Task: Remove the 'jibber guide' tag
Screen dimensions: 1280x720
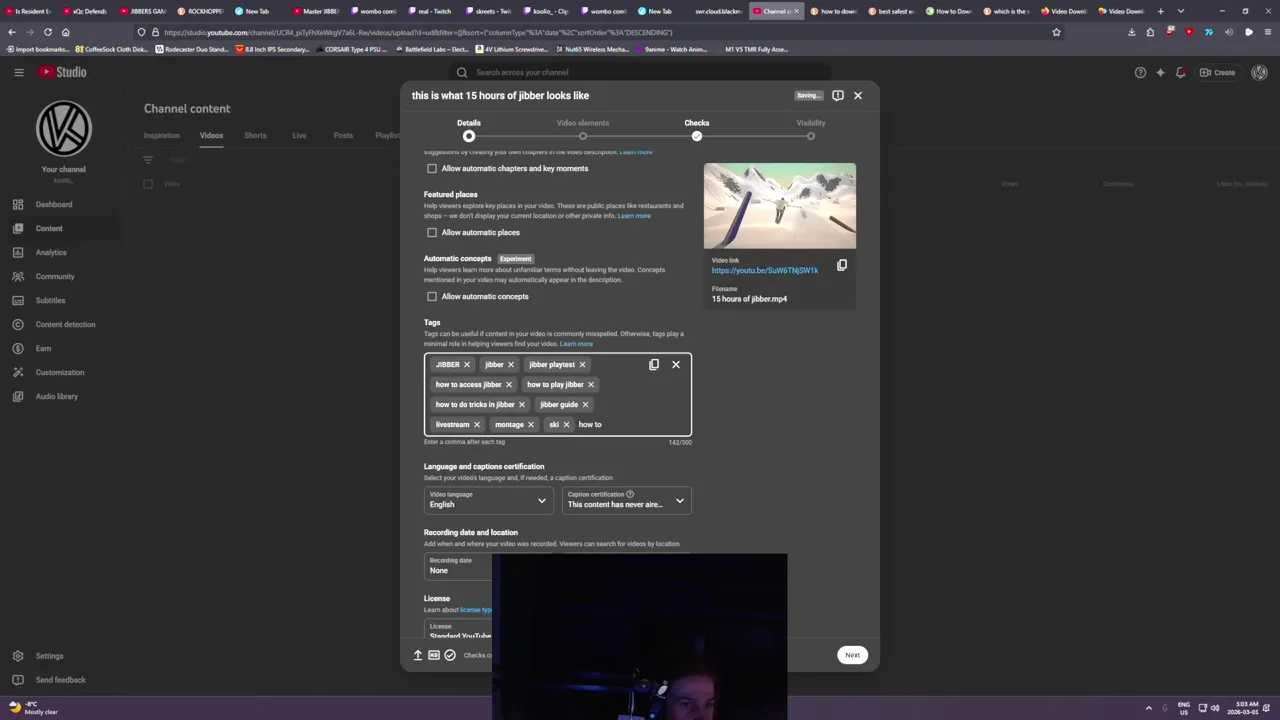Action: pyautogui.click(x=585, y=405)
